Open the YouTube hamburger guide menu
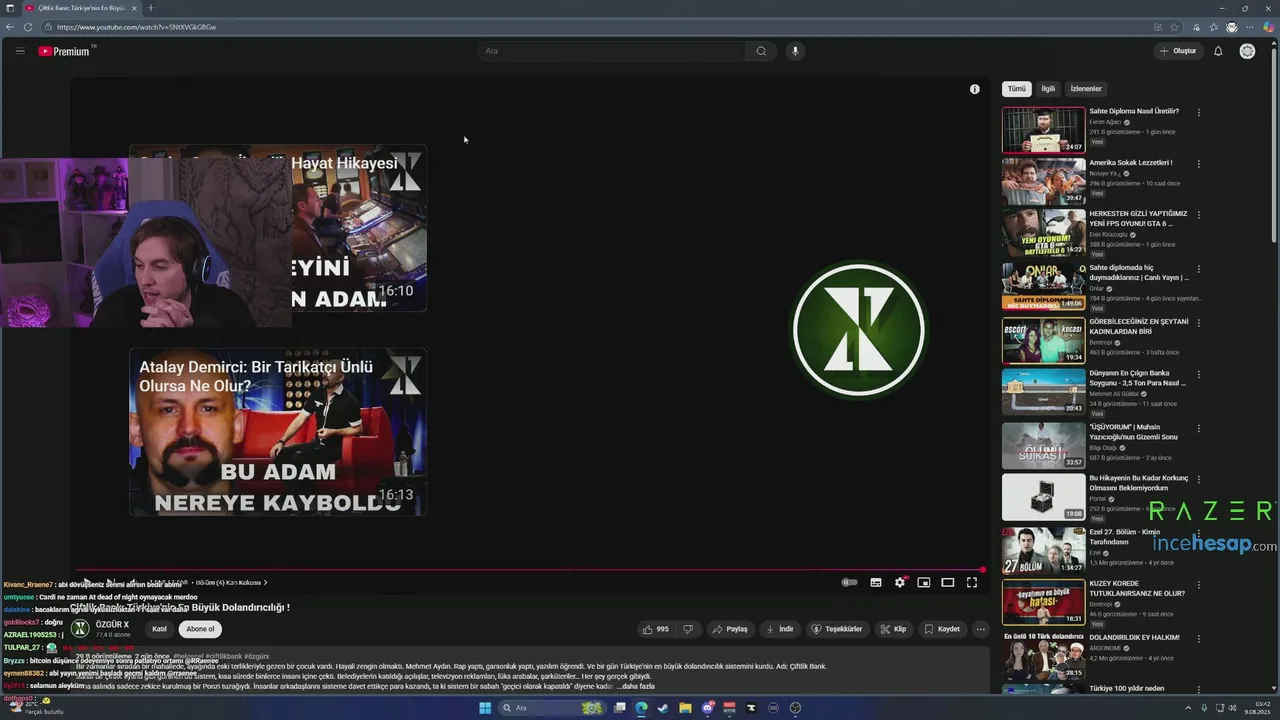The image size is (1280, 720). pos(20,51)
